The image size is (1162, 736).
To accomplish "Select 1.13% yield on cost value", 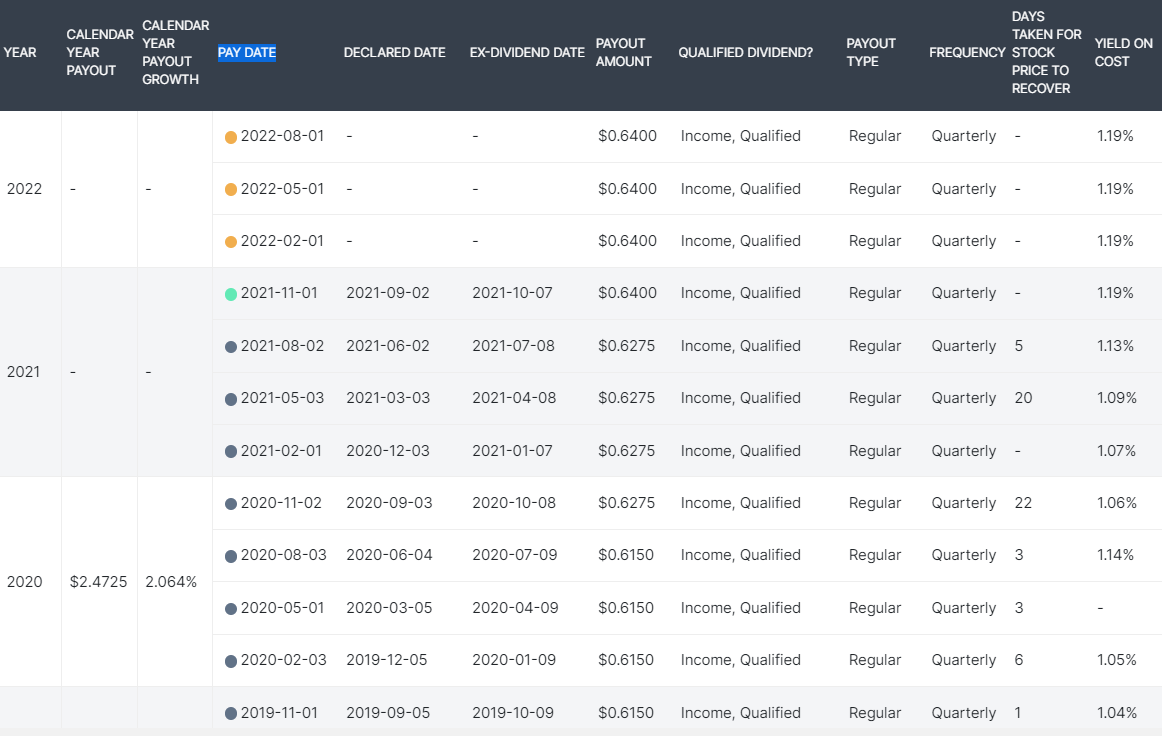I will tap(1115, 346).
